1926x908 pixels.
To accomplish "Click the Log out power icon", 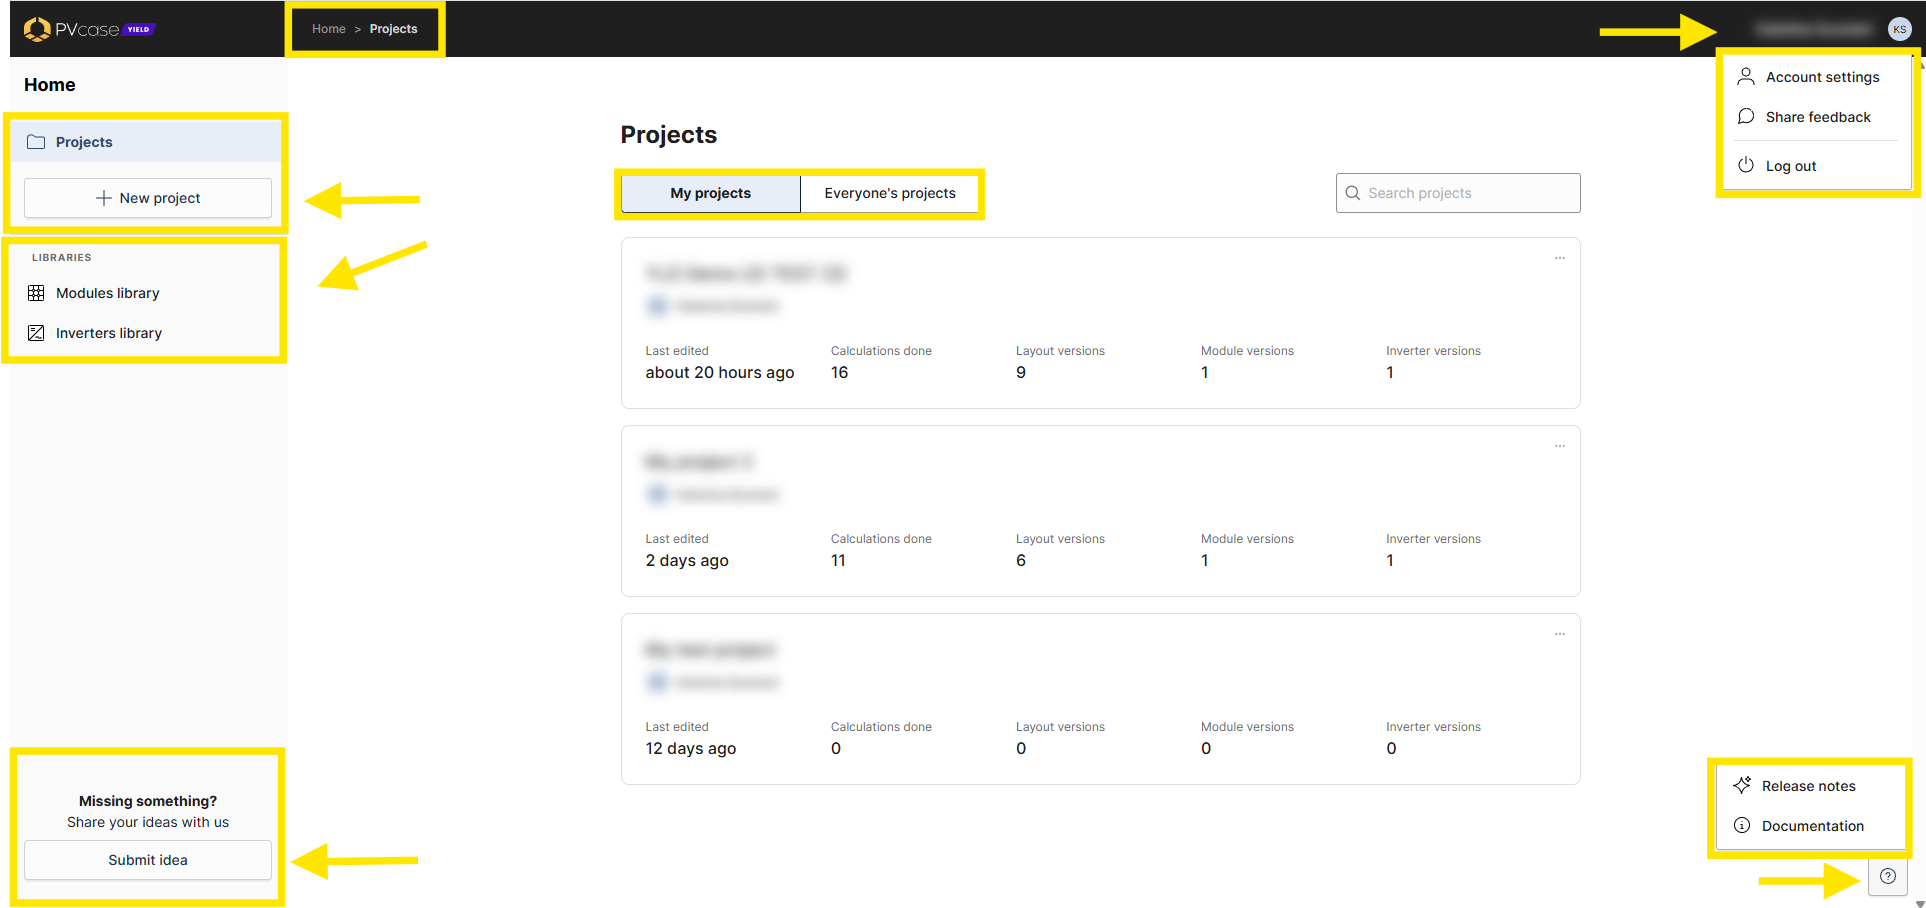I will (1746, 165).
